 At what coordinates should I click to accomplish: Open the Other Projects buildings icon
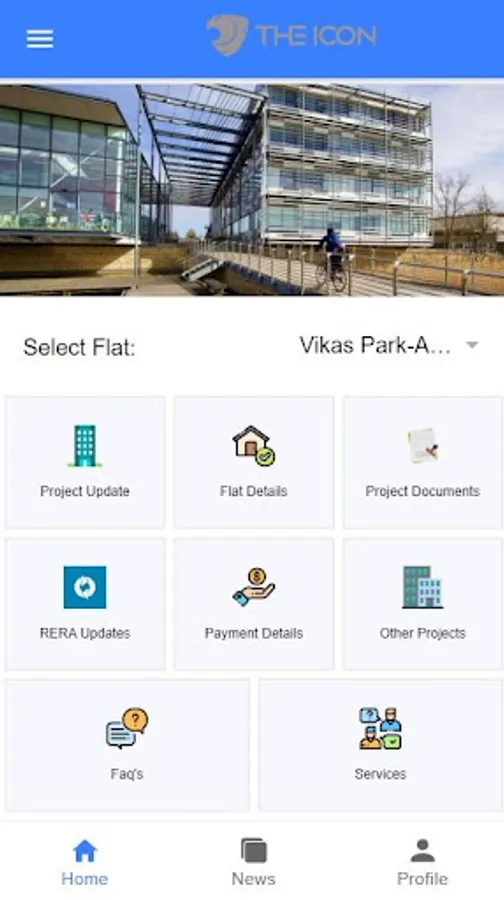423,587
